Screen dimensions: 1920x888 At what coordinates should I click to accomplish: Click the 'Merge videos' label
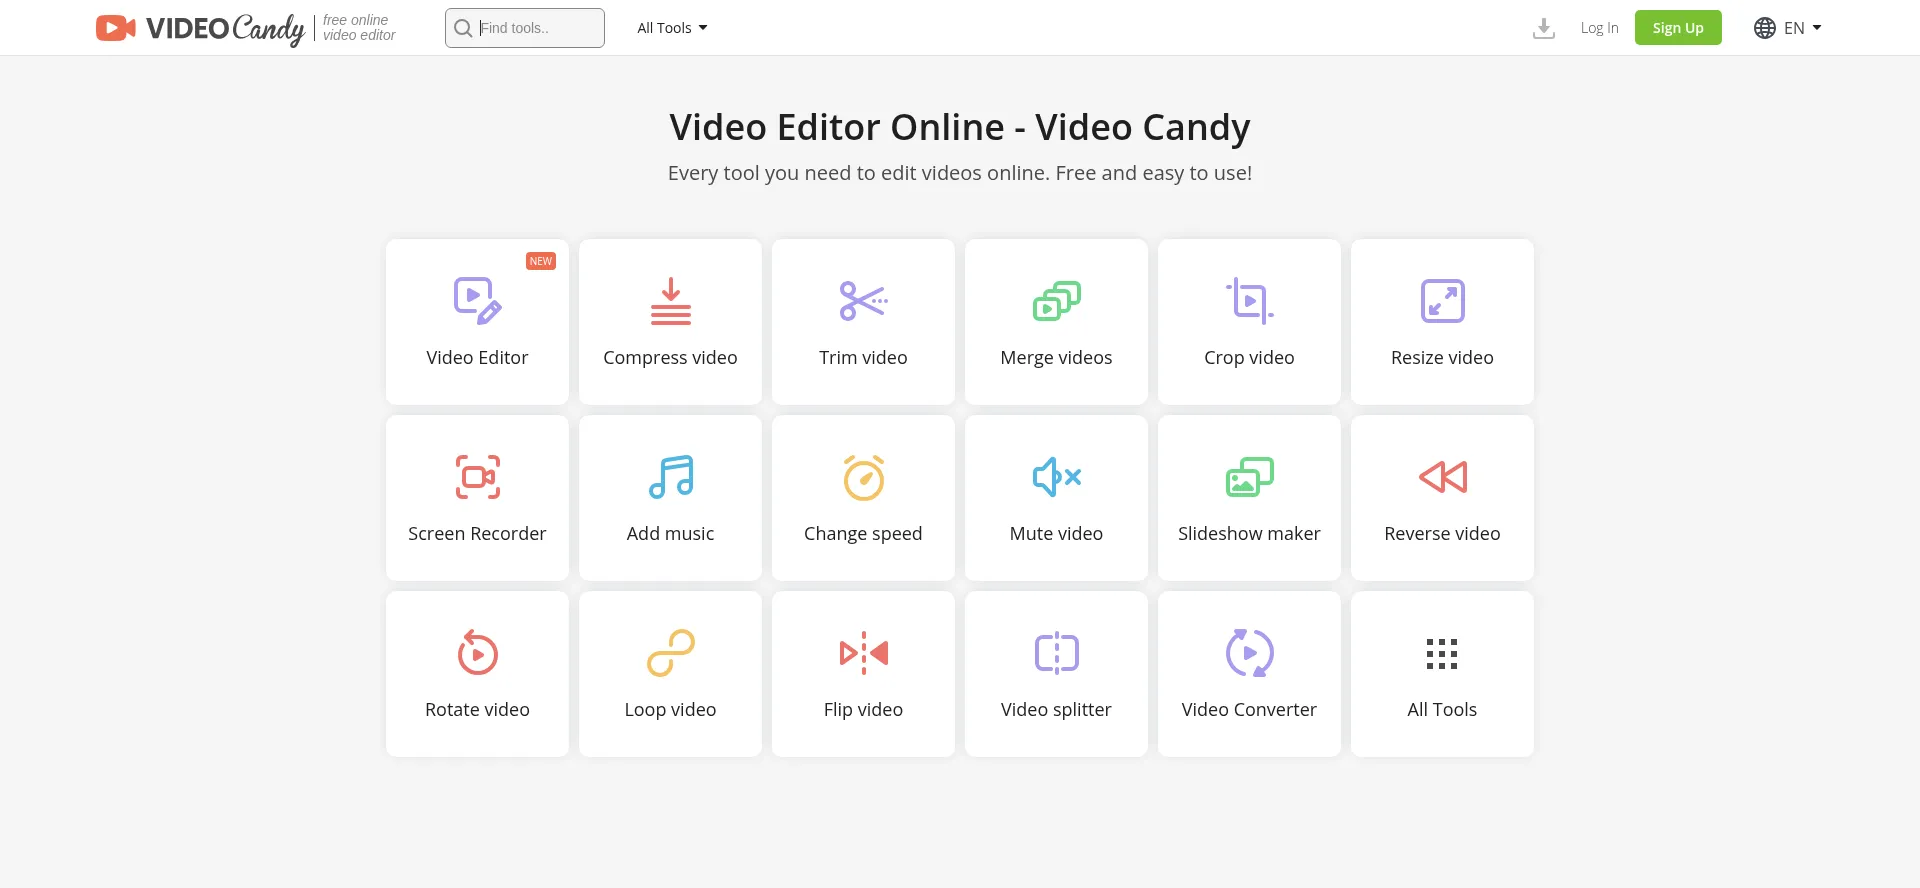(1056, 358)
